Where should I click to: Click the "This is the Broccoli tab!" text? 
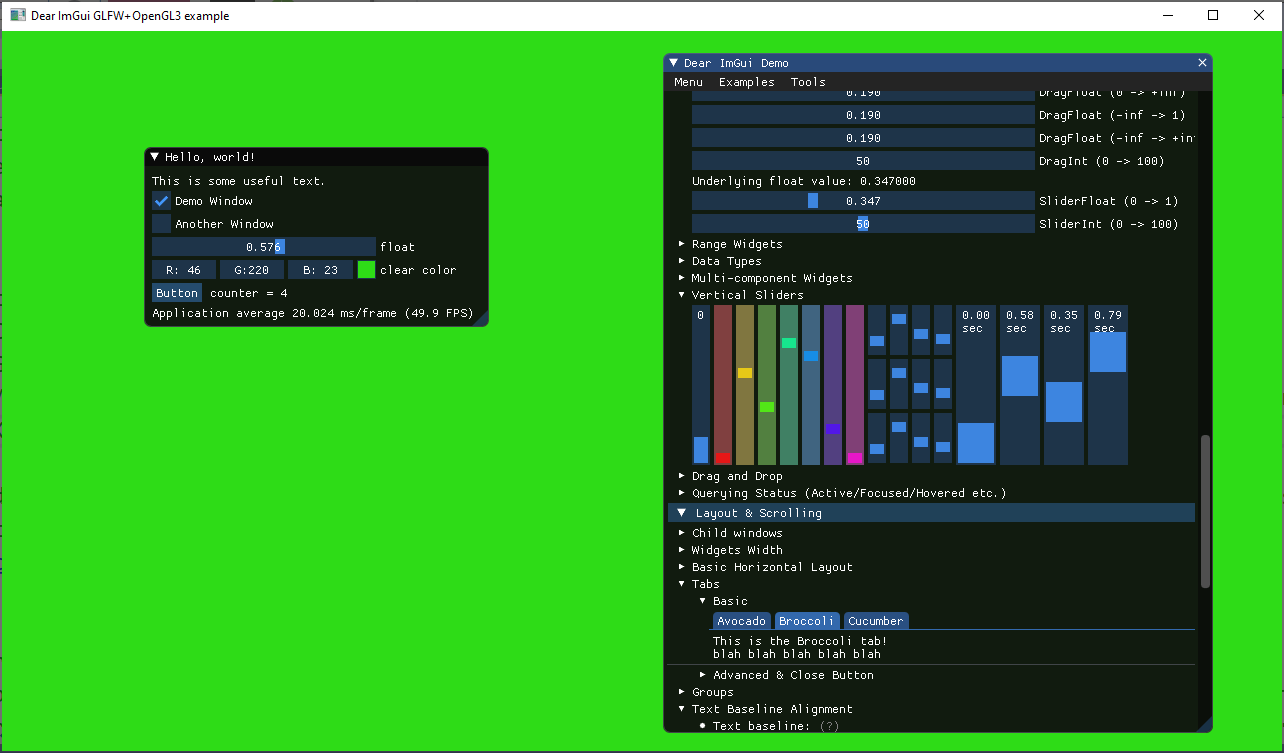coord(800,641)
